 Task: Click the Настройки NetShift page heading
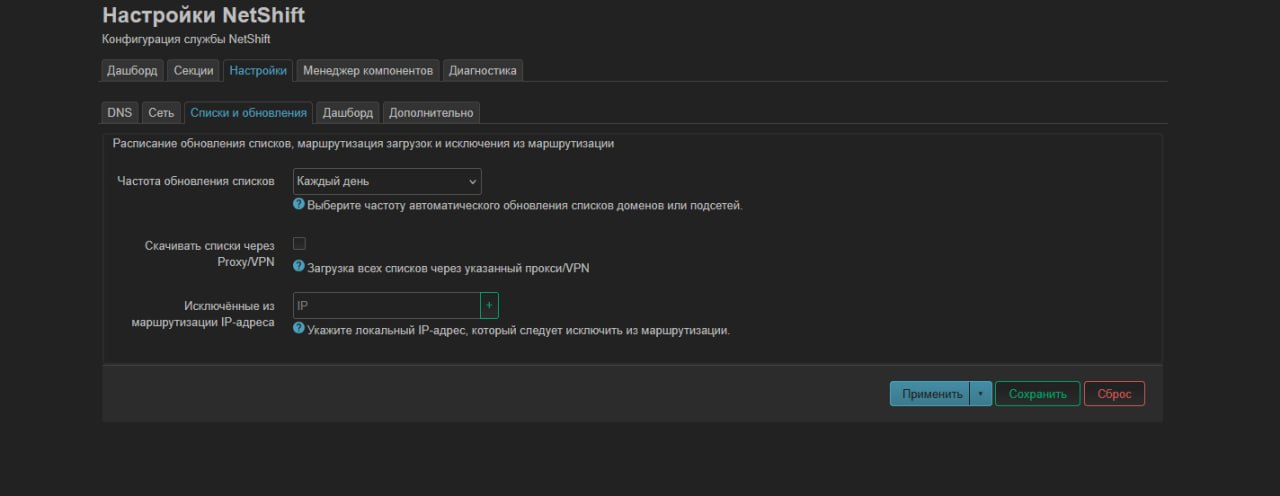click(x=204, y=16)
